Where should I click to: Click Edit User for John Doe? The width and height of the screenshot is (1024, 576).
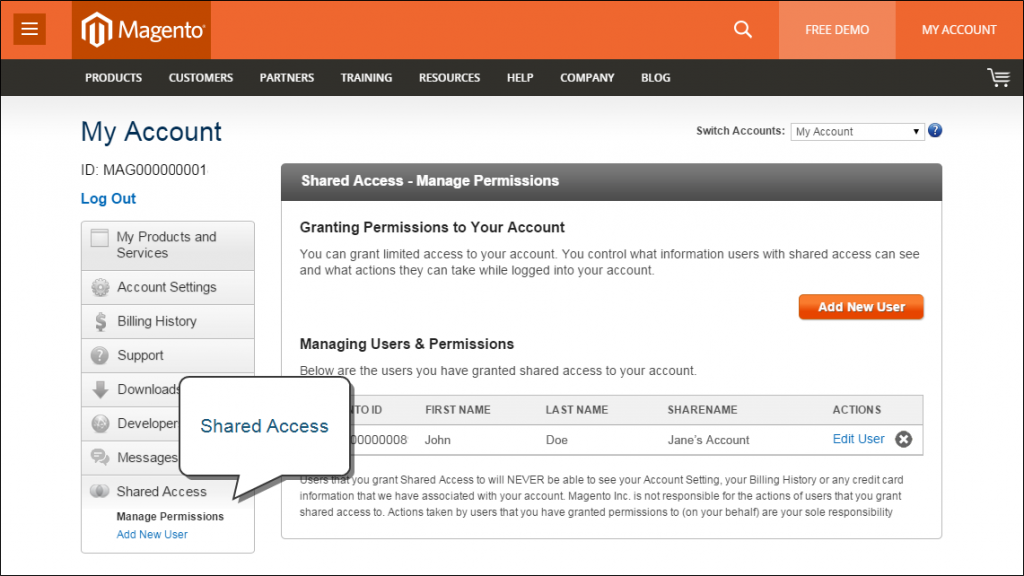(858, 439)
